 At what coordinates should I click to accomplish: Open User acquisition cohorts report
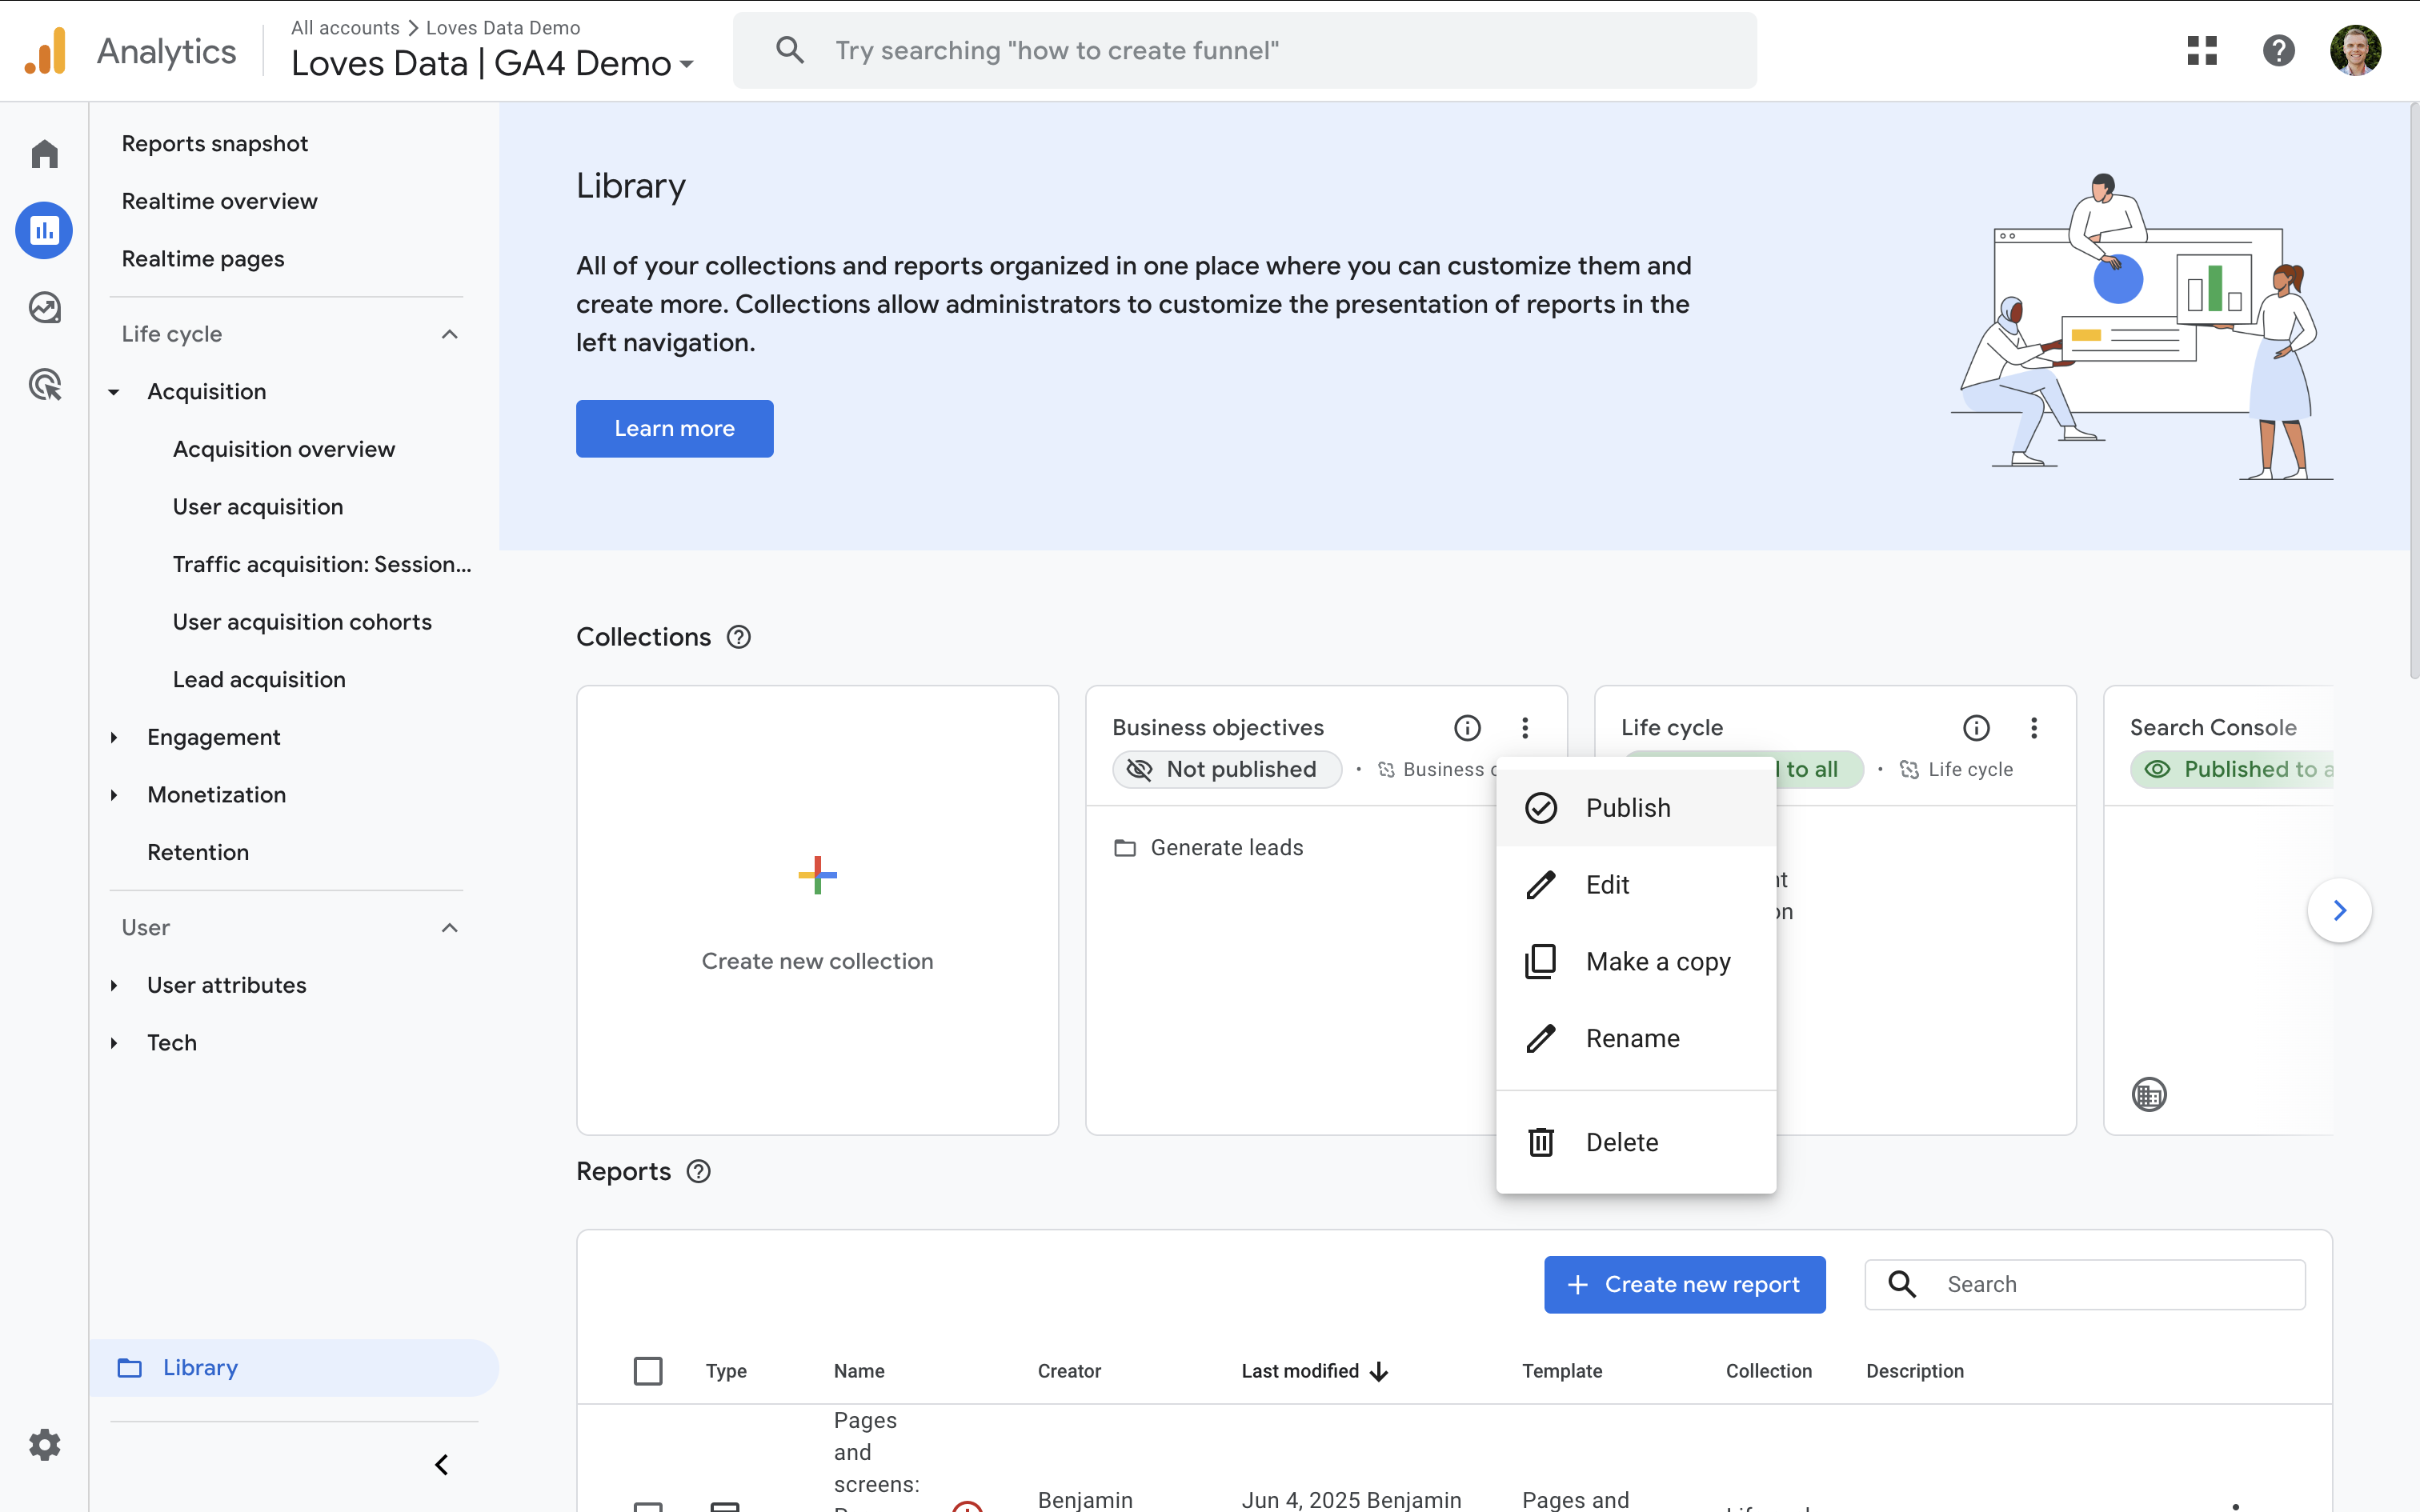tap(302, 622)
